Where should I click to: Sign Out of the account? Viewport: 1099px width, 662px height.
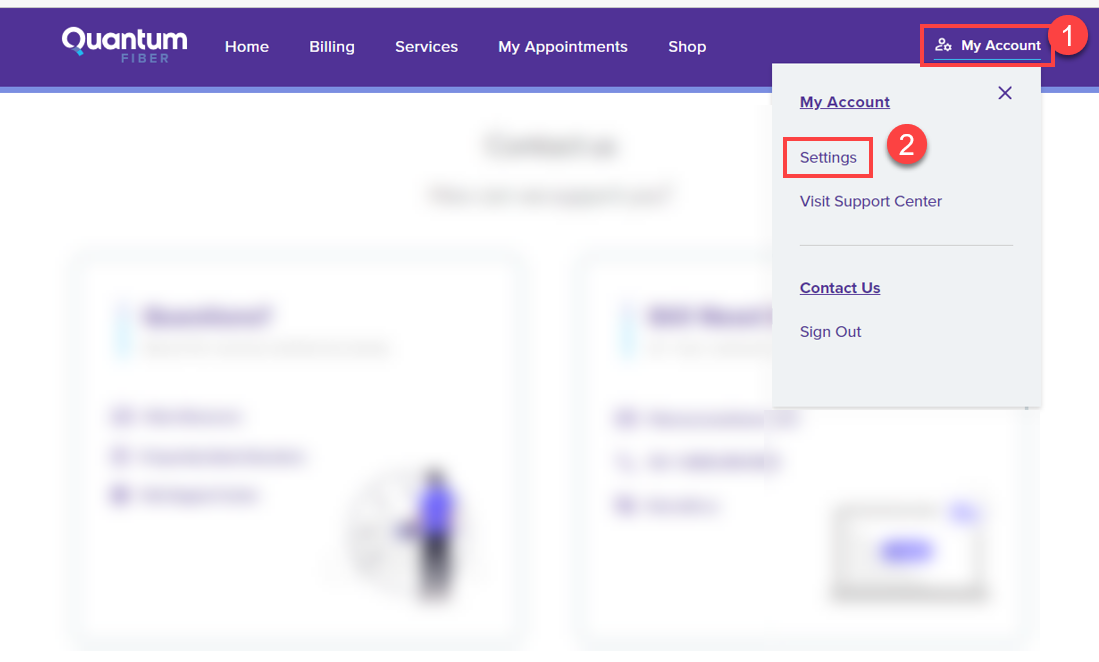point(830,331)
